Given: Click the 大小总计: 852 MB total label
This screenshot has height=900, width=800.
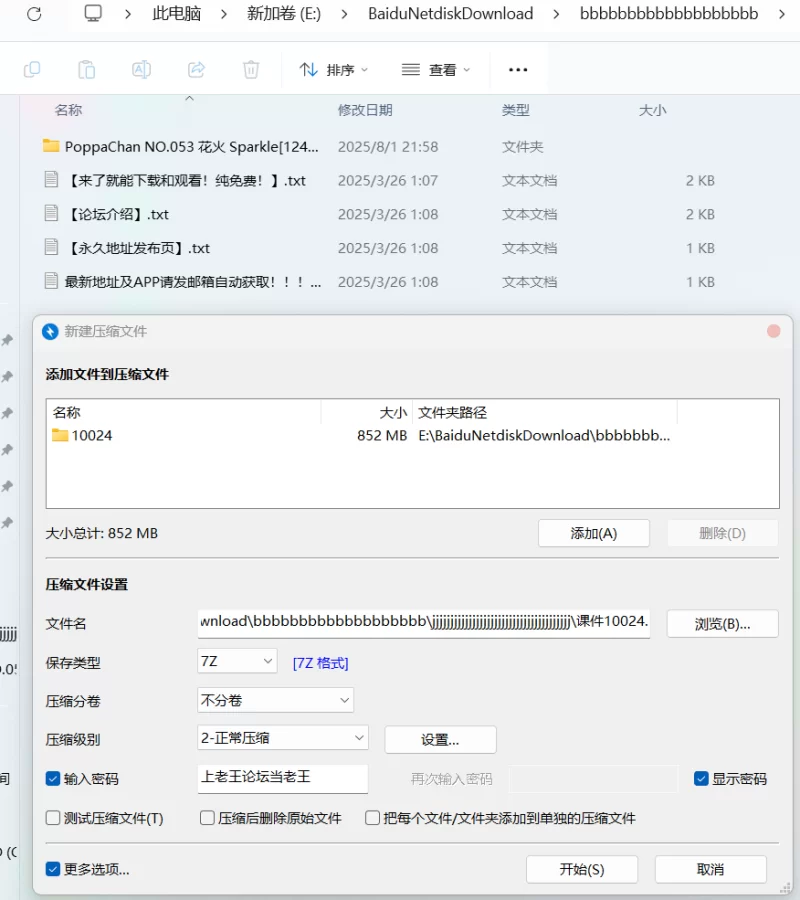Looking at the screenshot, I should tap(102, 533).
